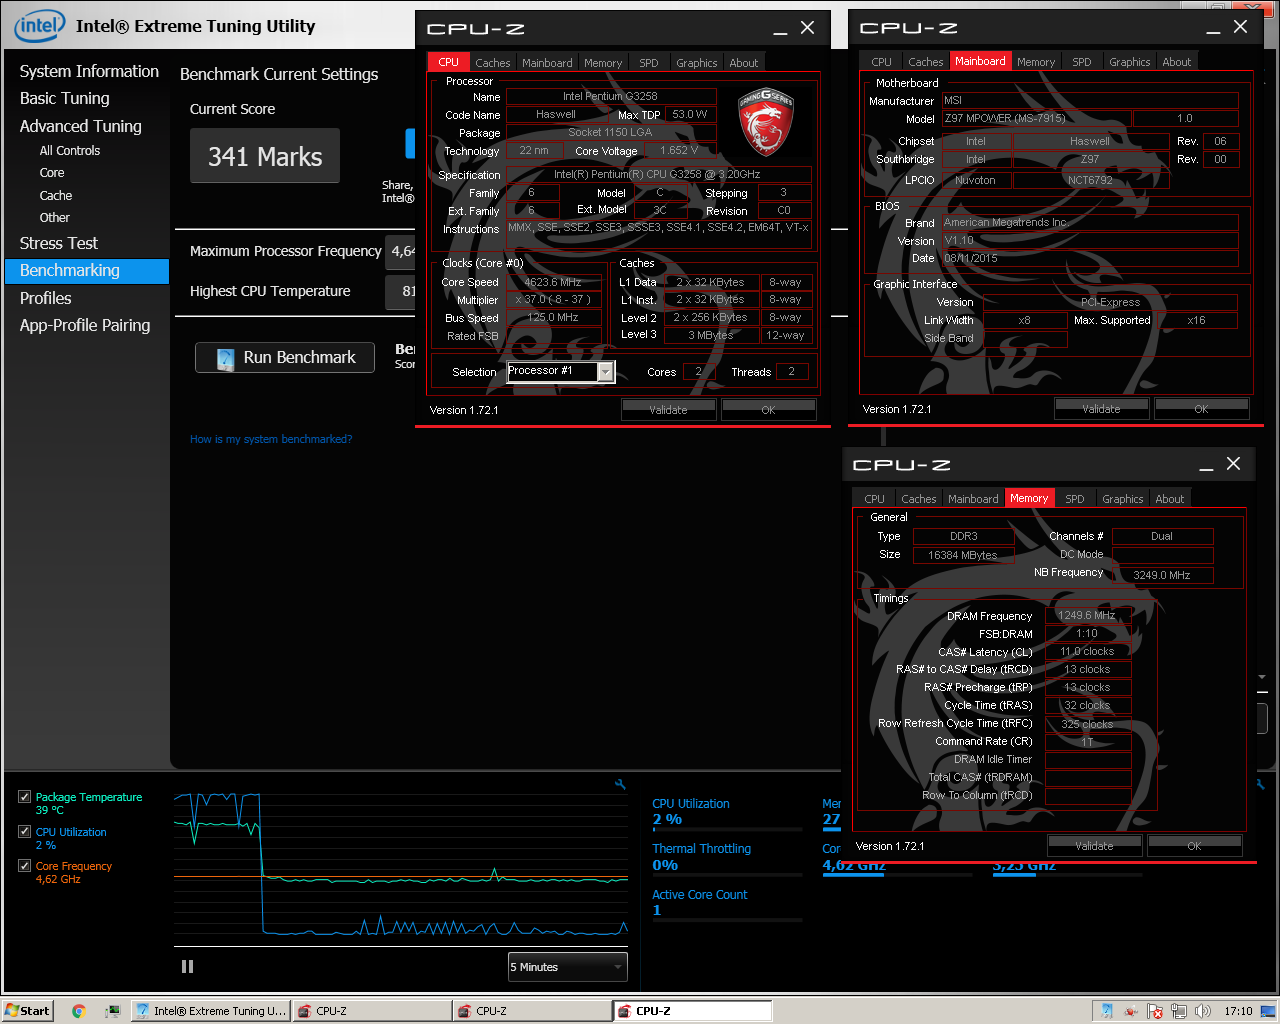The image size is (1280, 1024).
Task: Open CPU tab in Motherboard CPU-Z window
Action: click(x=881, y=62)
